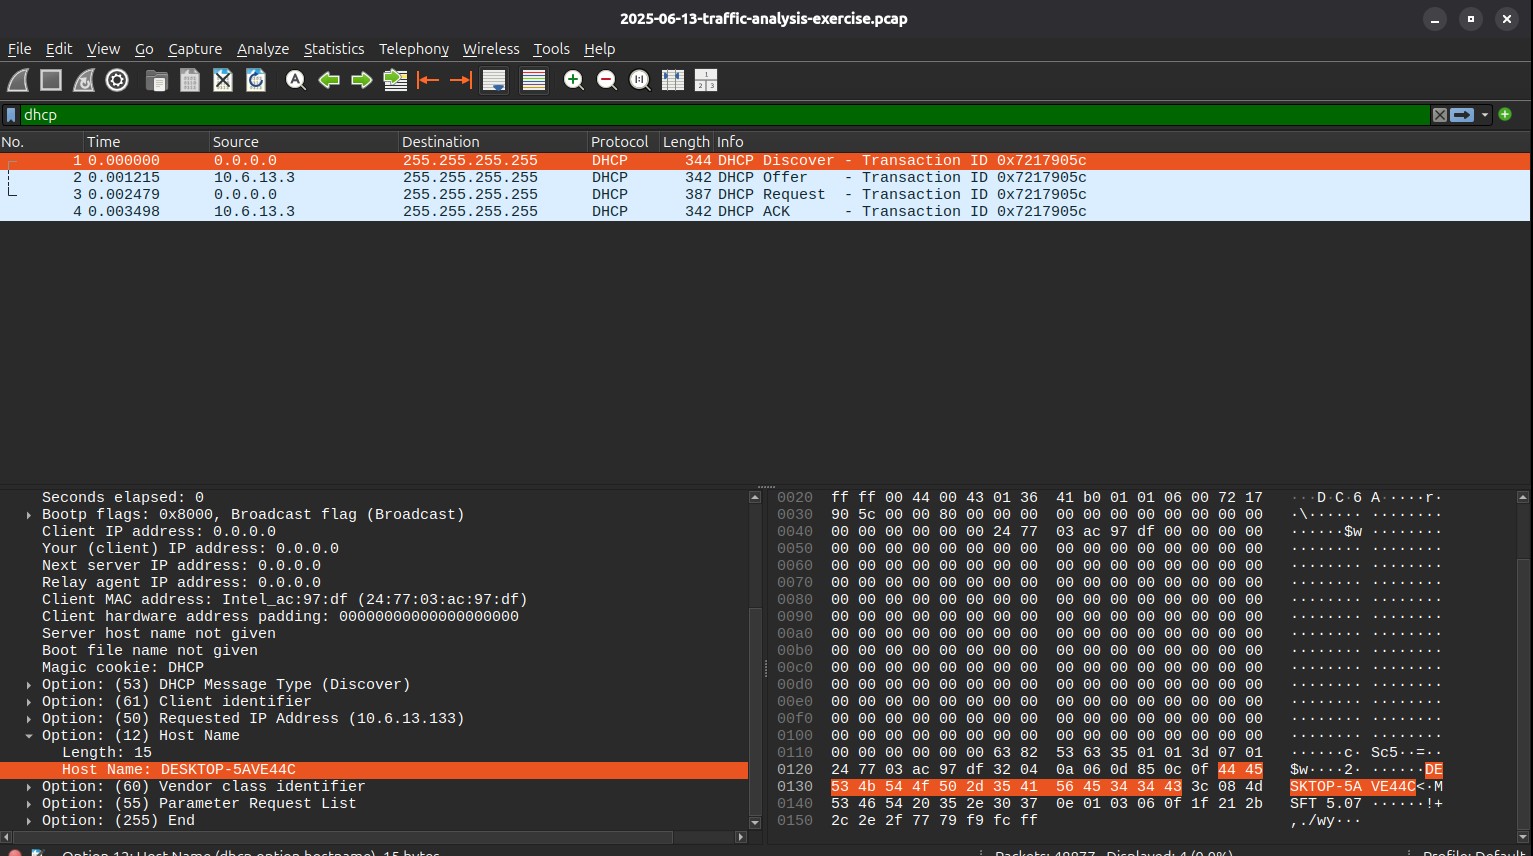Select the DHCP ACK packet row
The image size is (1533, 856).
coord(765,212)
